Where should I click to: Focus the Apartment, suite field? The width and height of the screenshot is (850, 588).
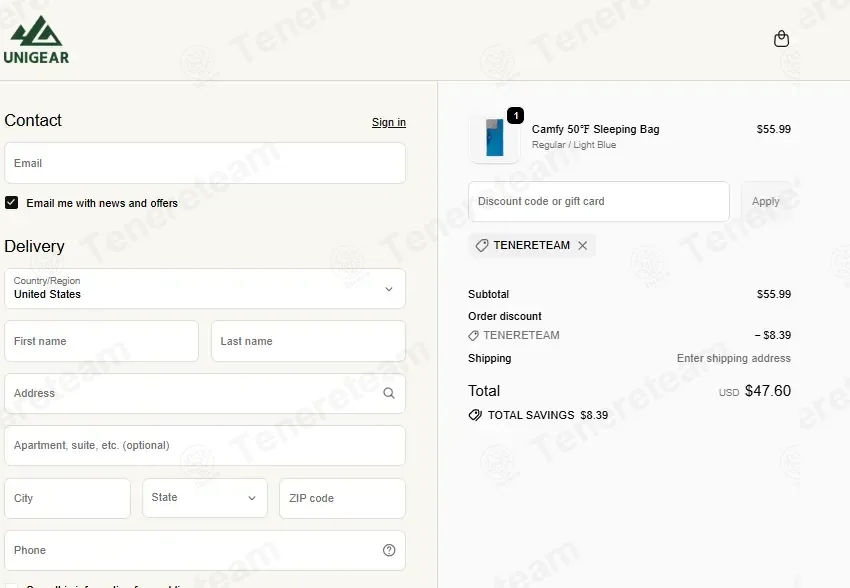[205, 445]
